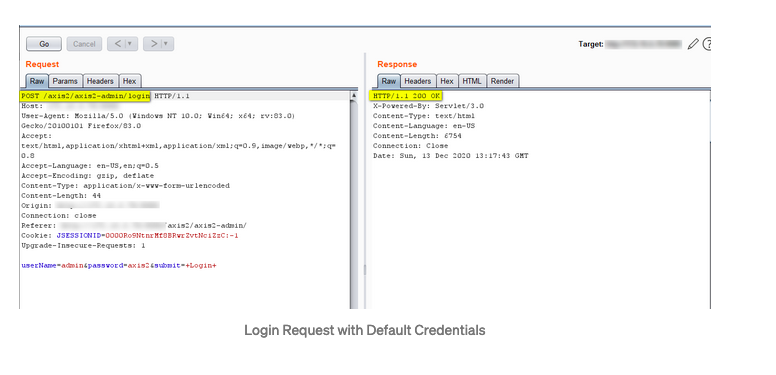The image size is (776, 375).
Task: Open the forward history dropdown arrow
Action: point(167,44)
